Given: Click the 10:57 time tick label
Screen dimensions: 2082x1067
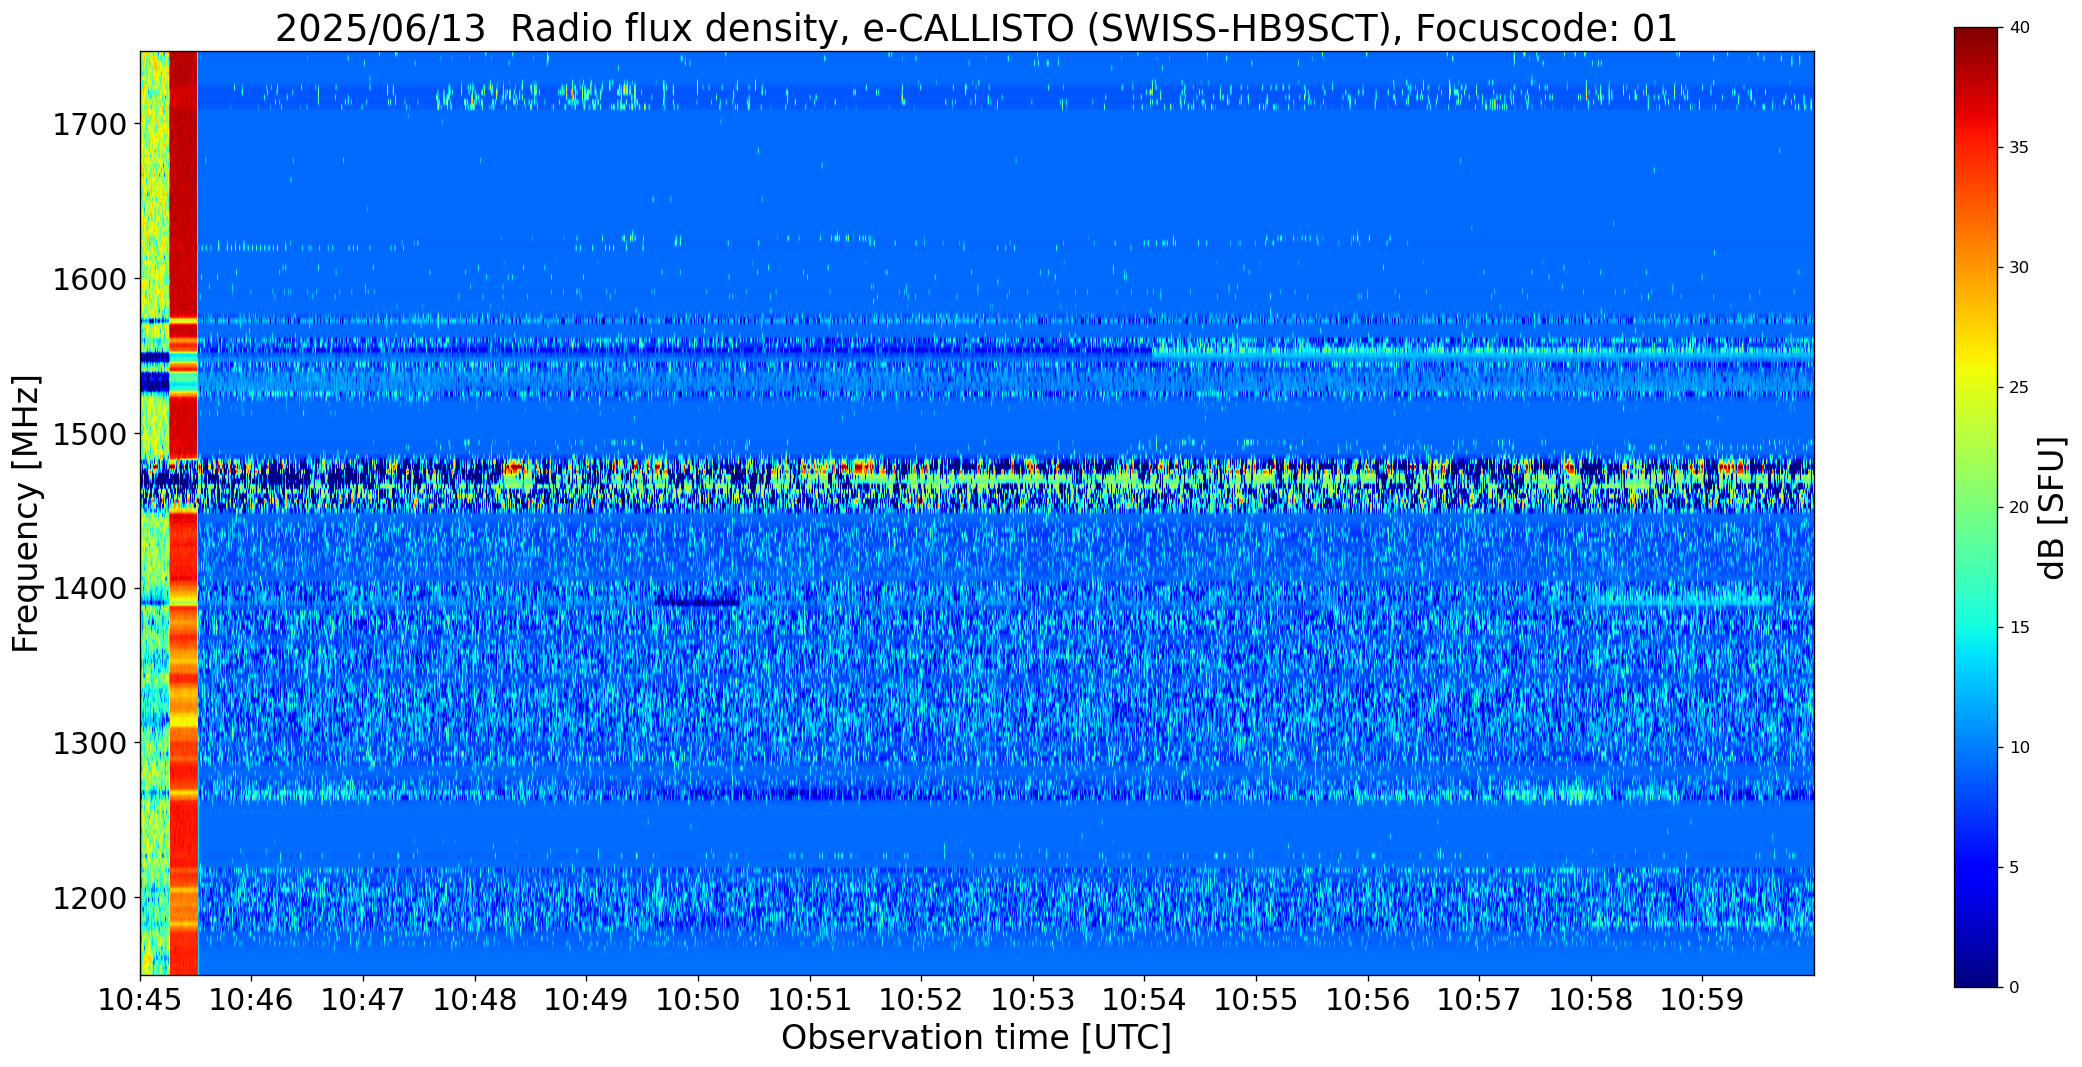Looking at the screenshot, I should click(x=1479, y=999).
